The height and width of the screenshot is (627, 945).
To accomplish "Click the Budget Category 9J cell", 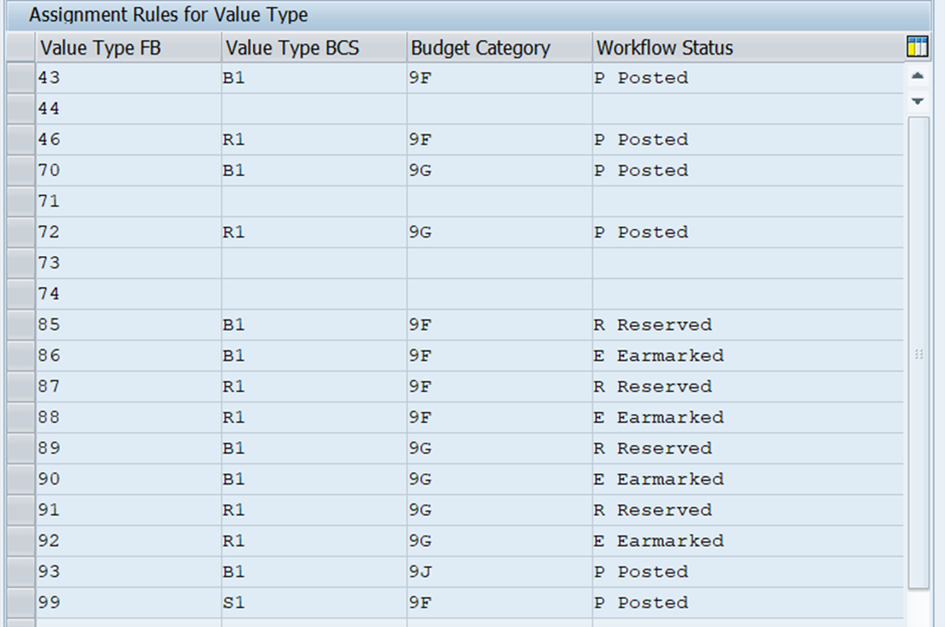I will click(498, 572).
